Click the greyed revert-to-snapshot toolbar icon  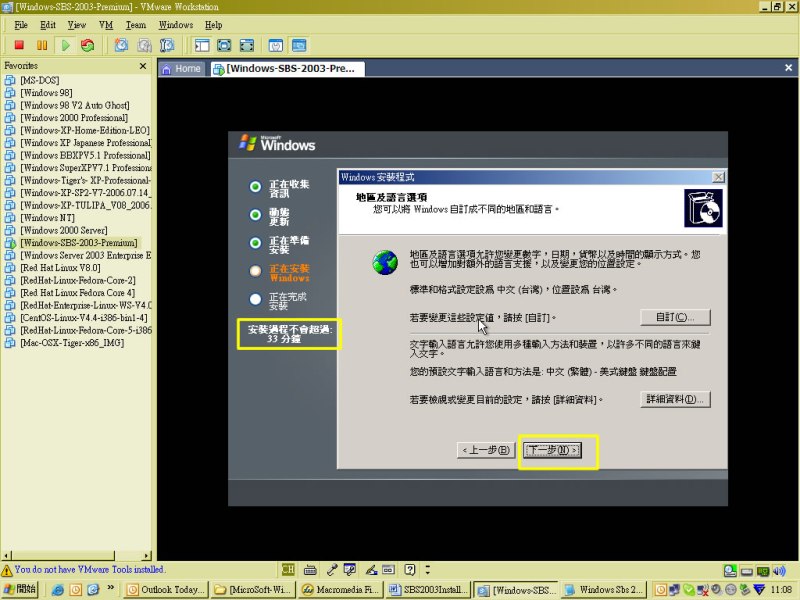pyautogui.click(x=144, y=45)
